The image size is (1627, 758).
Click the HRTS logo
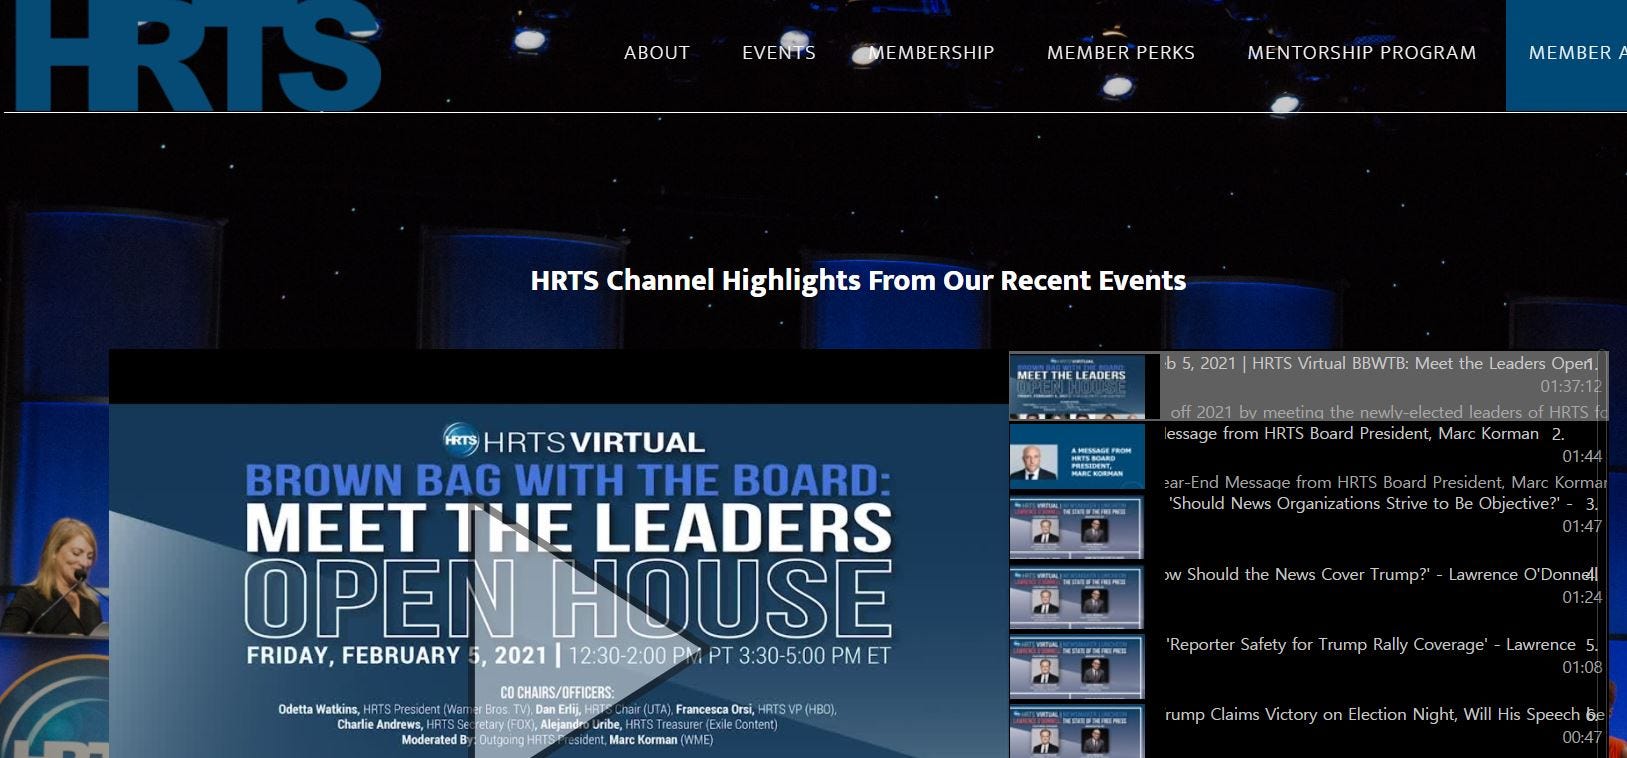pyautogui.click(x=197, y=55)
